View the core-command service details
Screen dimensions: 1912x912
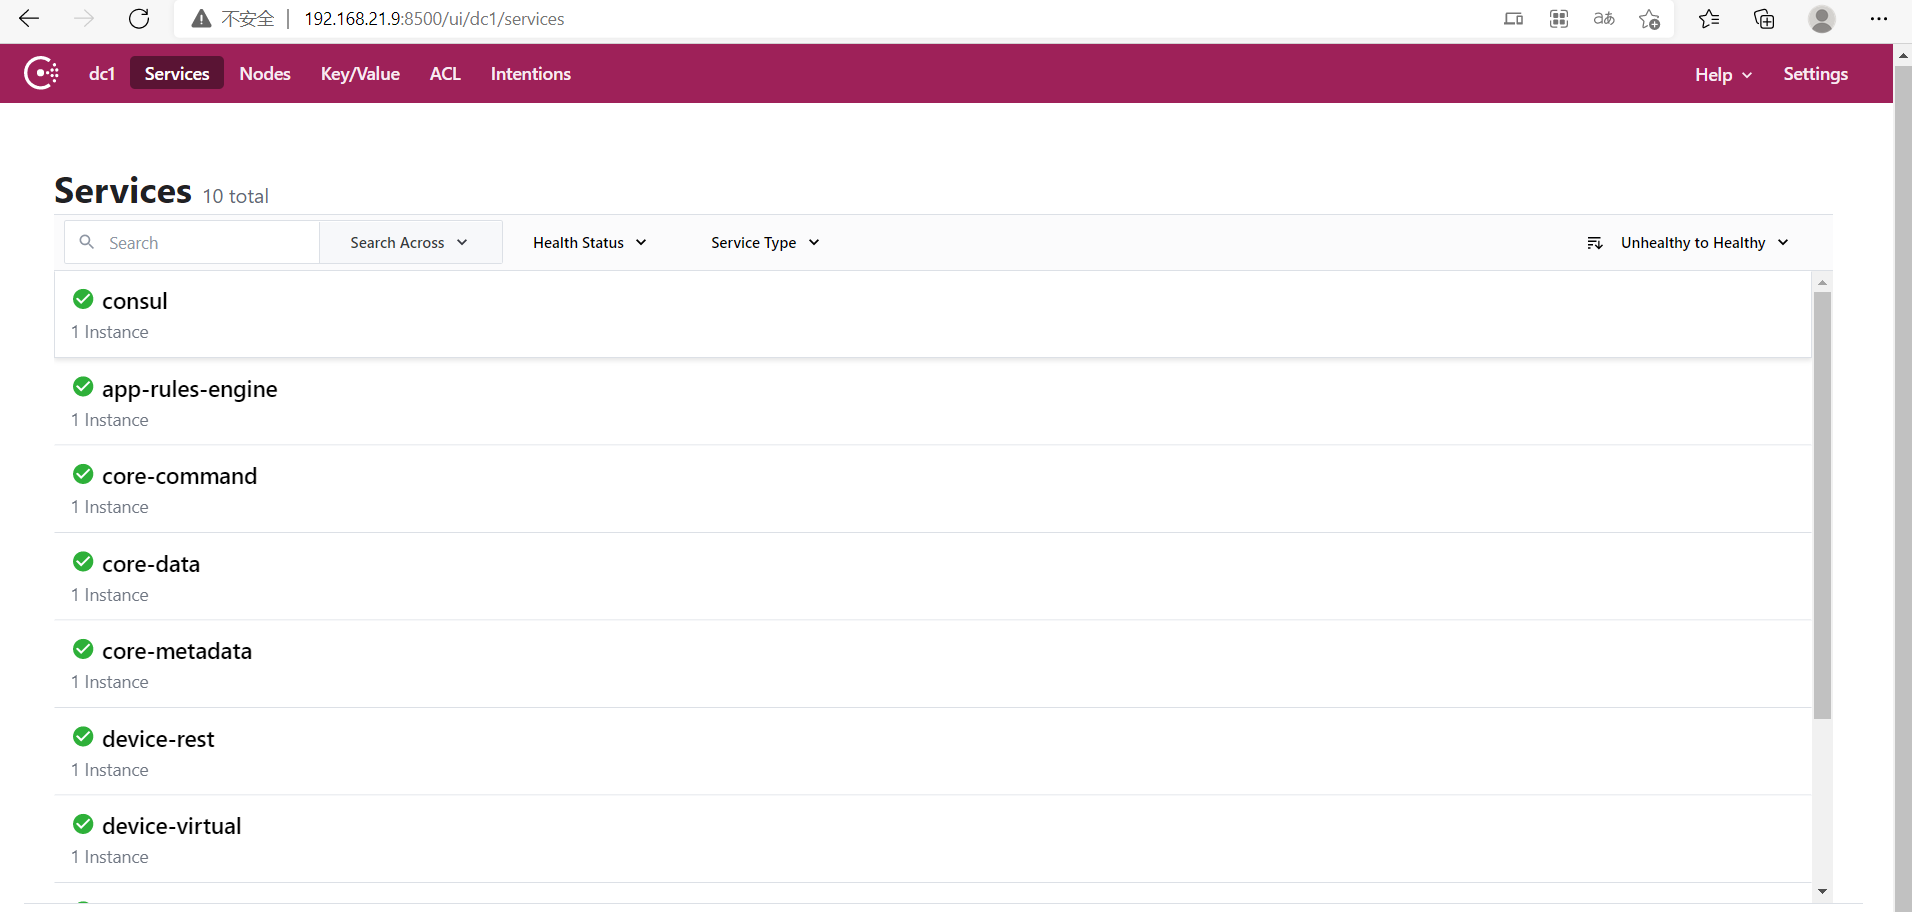pyautogui.click(x=932, y=489)
